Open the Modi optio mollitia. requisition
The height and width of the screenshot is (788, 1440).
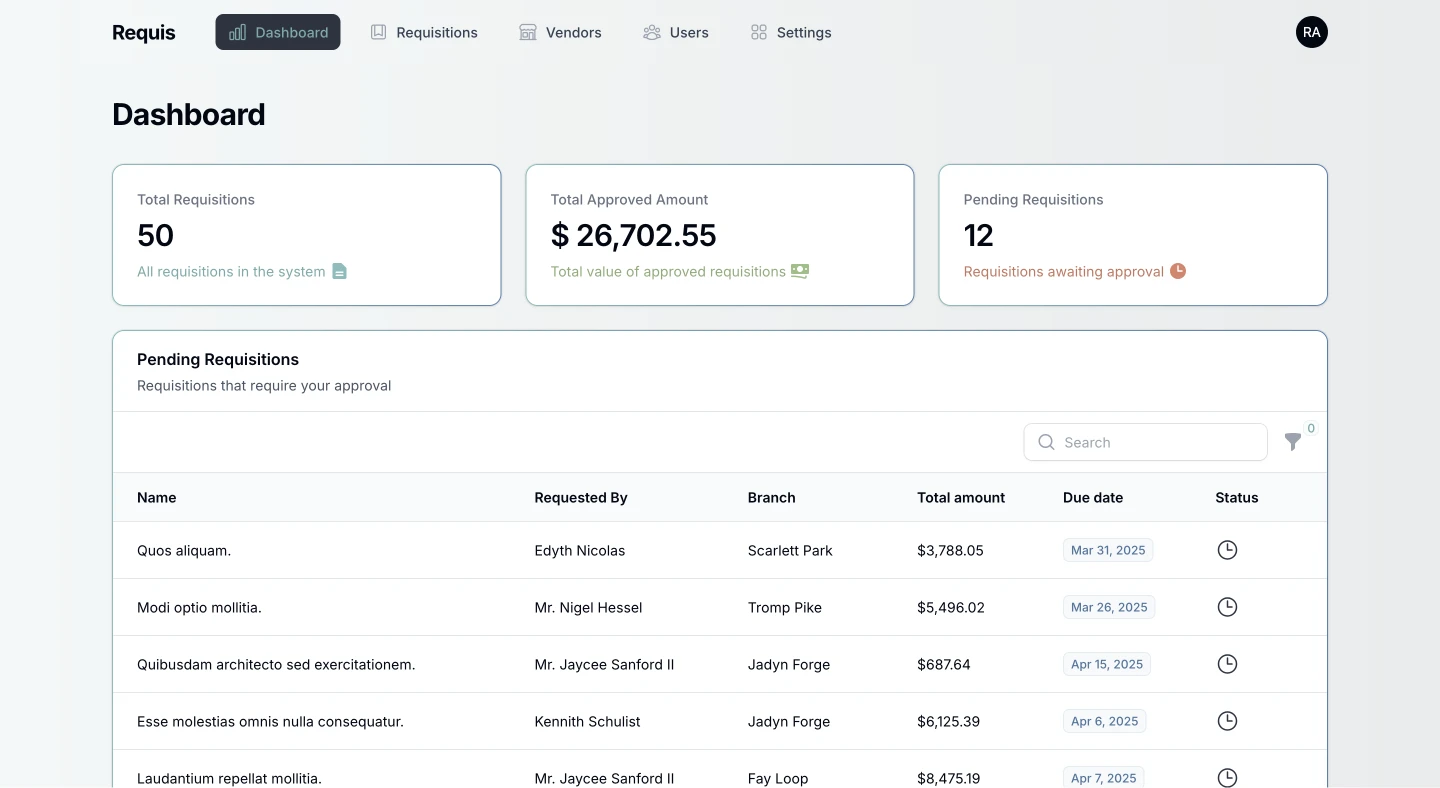(199, 607)
